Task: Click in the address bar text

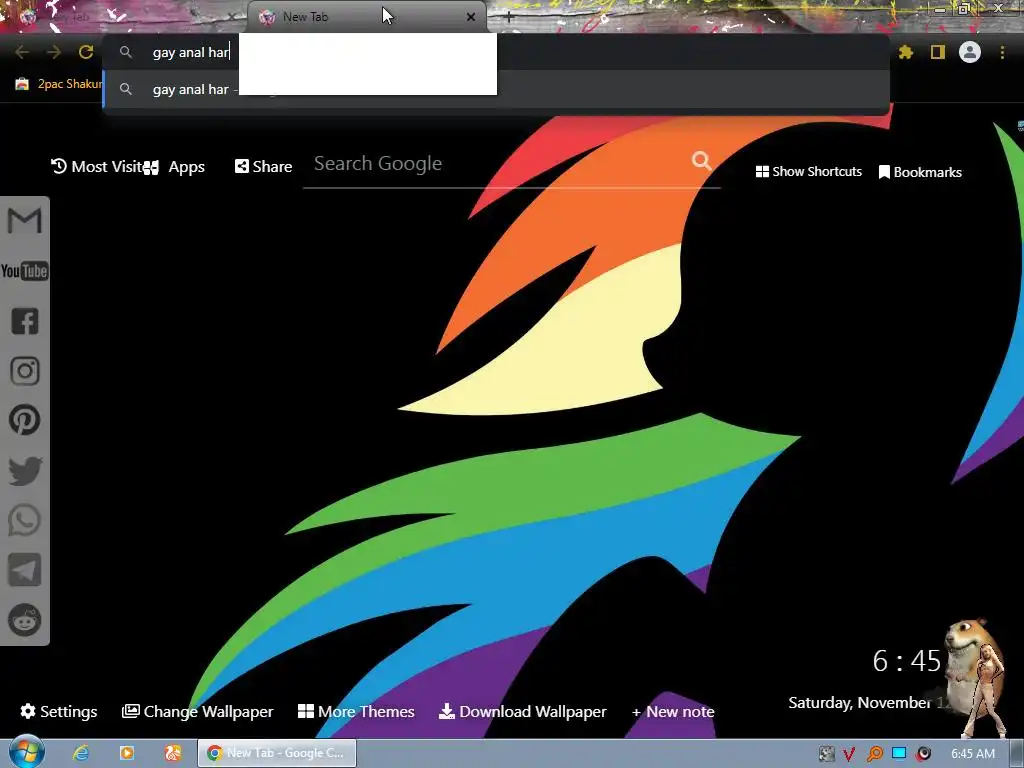Action: [190, 52]
